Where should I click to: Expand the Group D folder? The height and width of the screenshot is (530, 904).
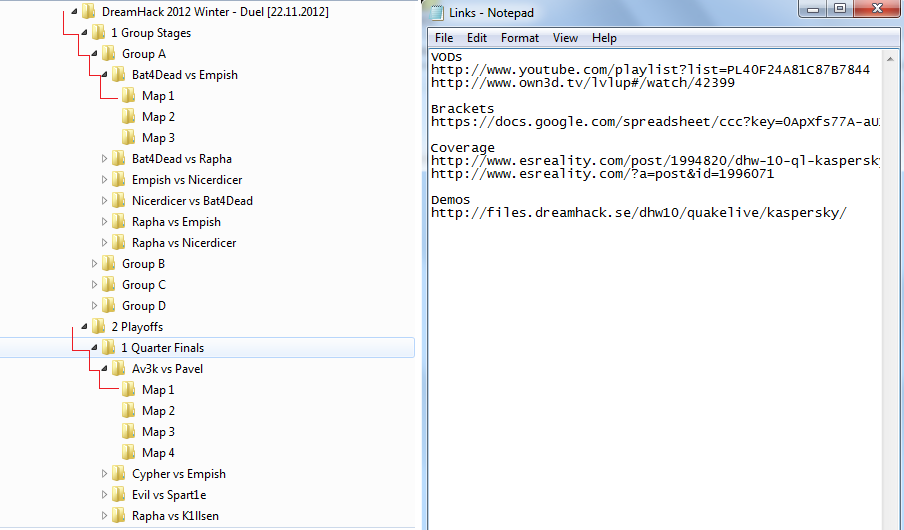95,306
